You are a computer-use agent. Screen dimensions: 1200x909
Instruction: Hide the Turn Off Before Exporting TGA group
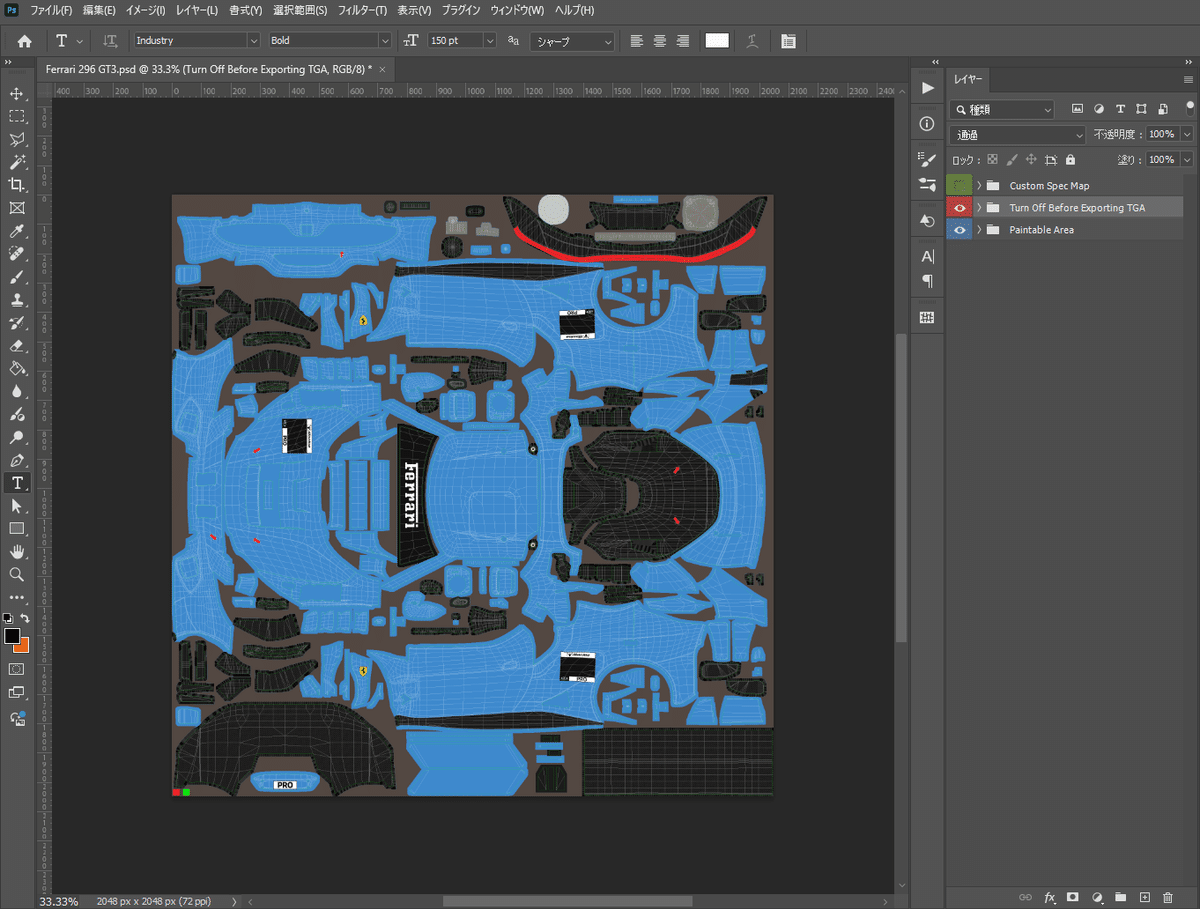[x=959, y=207]
